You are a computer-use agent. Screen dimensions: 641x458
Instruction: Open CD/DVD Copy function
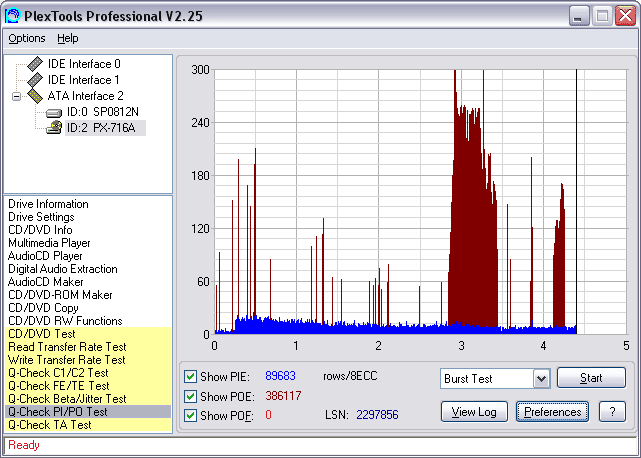(43, 308)
